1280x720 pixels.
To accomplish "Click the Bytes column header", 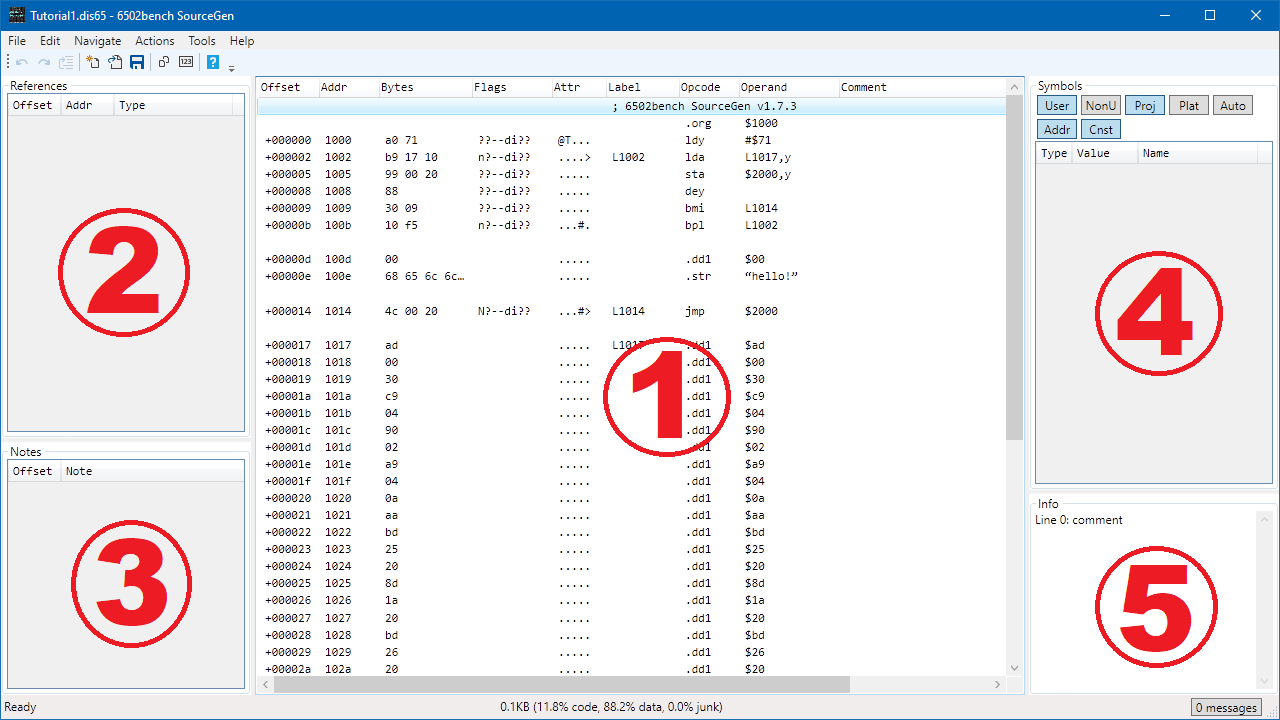I will pyautogui.click(x=424, y=87).
